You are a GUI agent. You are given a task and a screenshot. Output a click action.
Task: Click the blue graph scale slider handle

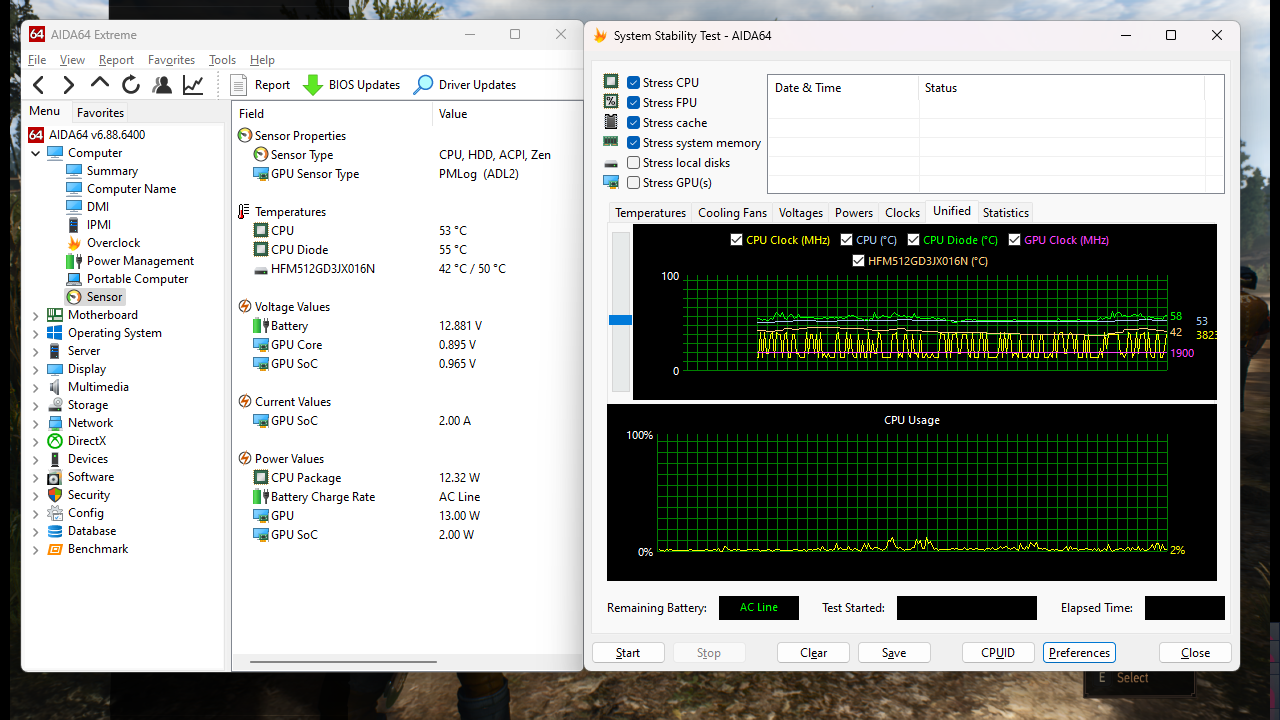pyautogui.click(x=621, y=320)
